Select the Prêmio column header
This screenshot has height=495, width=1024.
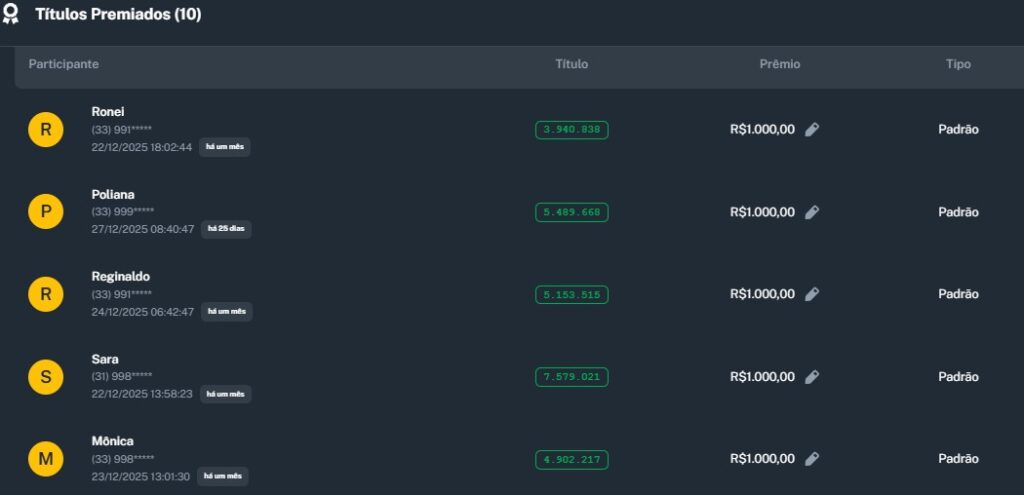click(x=780, y=64)
